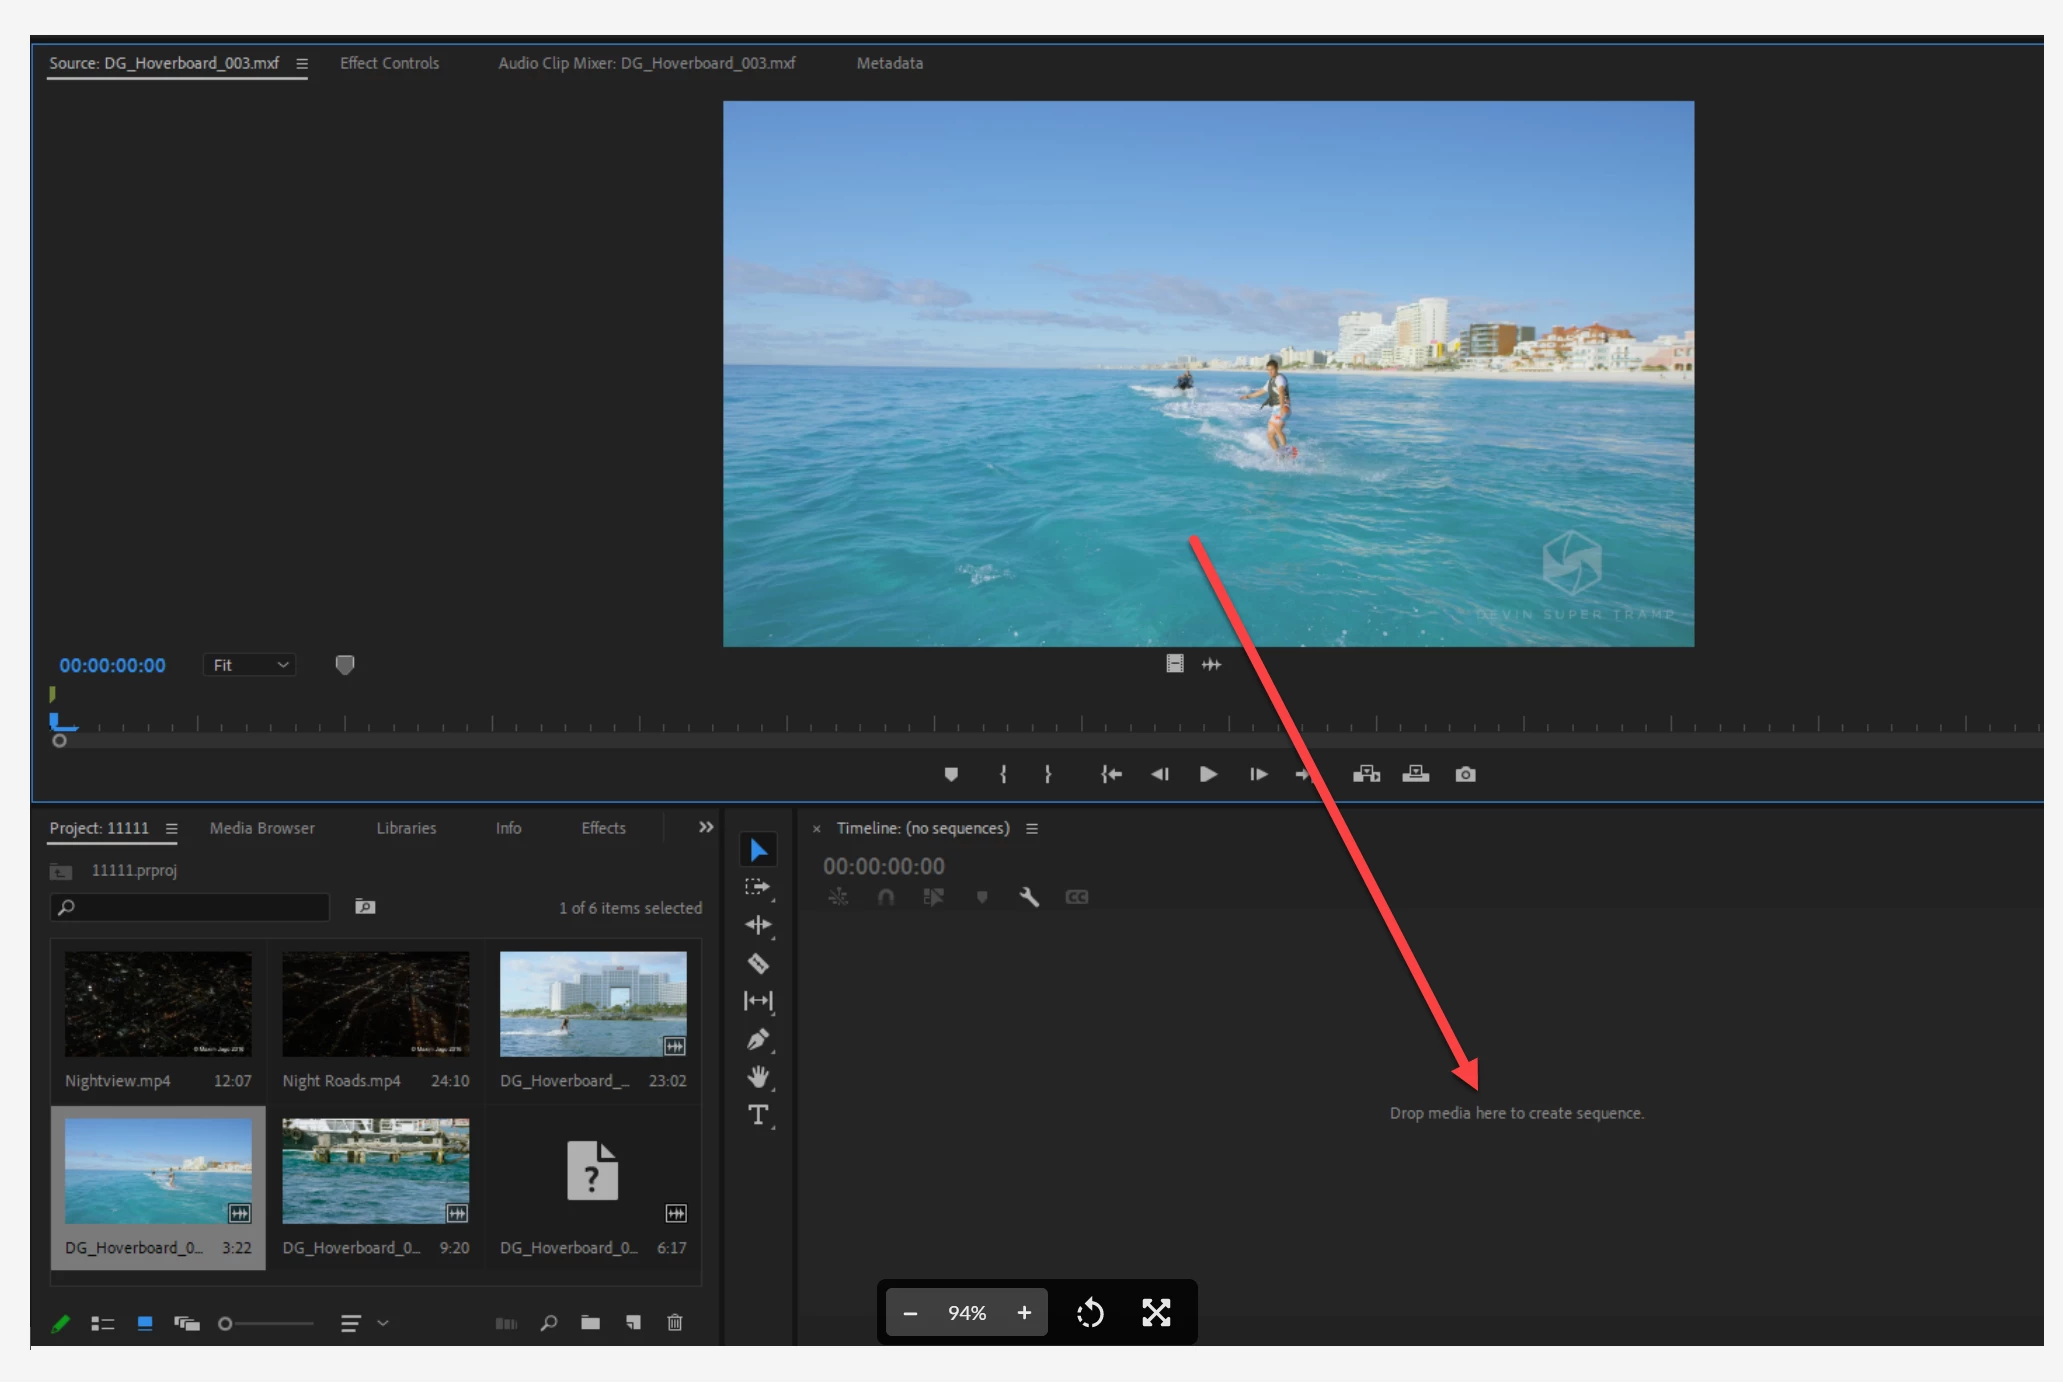Viewport: 2063px width, 1392px height.
Task: Open the Media Browser tab
Action: [x=262, y=828]
